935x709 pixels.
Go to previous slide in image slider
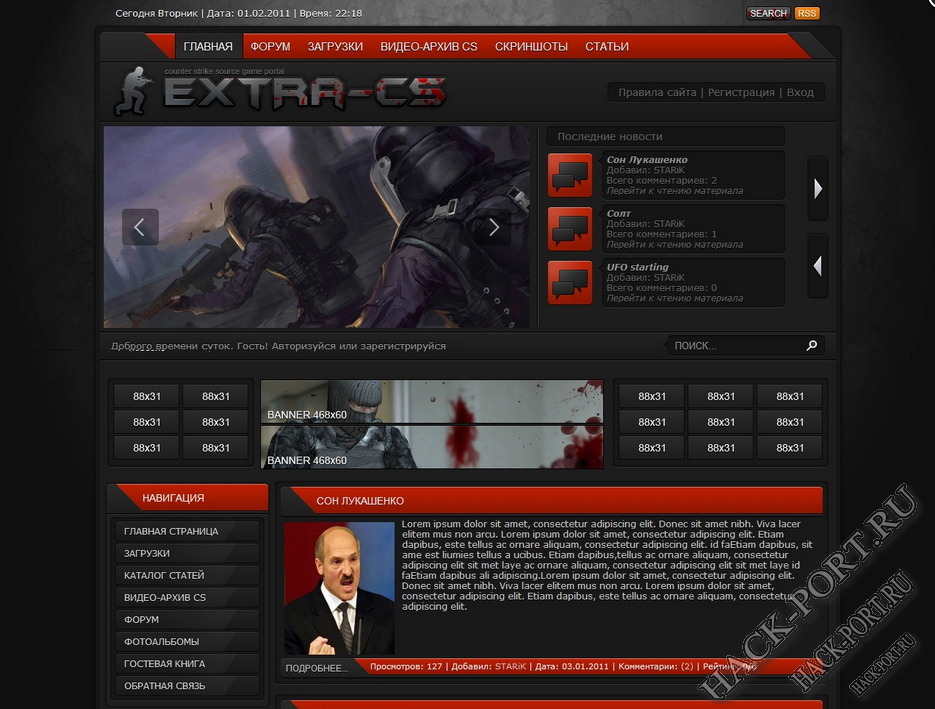[140, 227]
